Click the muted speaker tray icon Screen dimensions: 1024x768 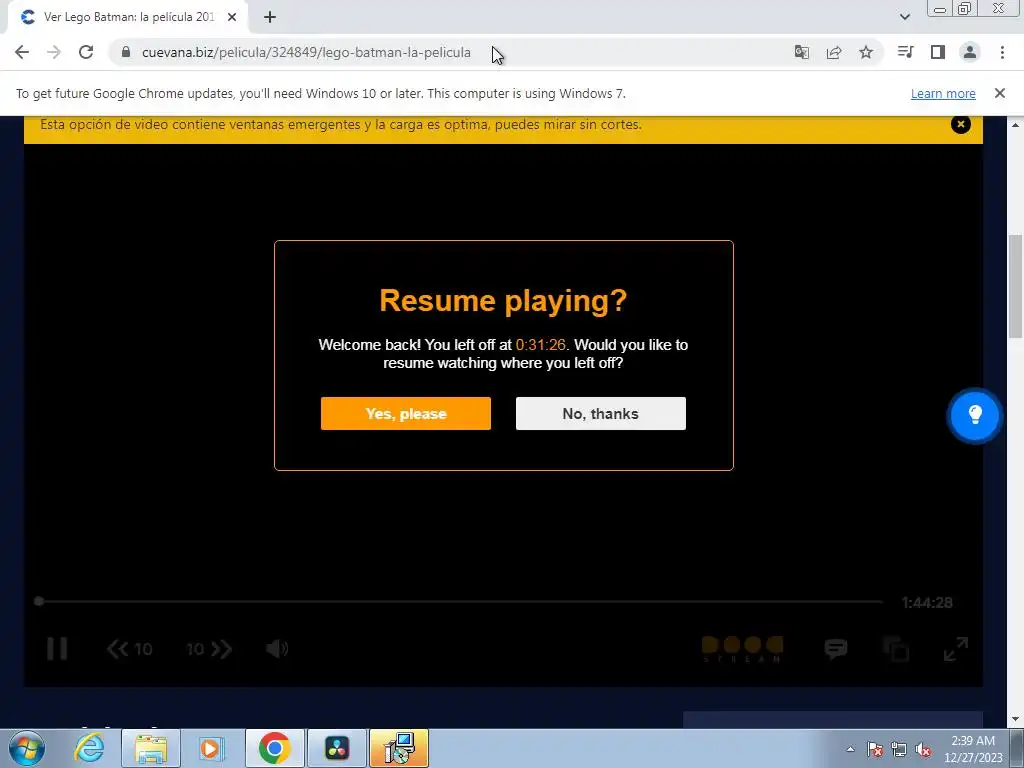(923, 749)
